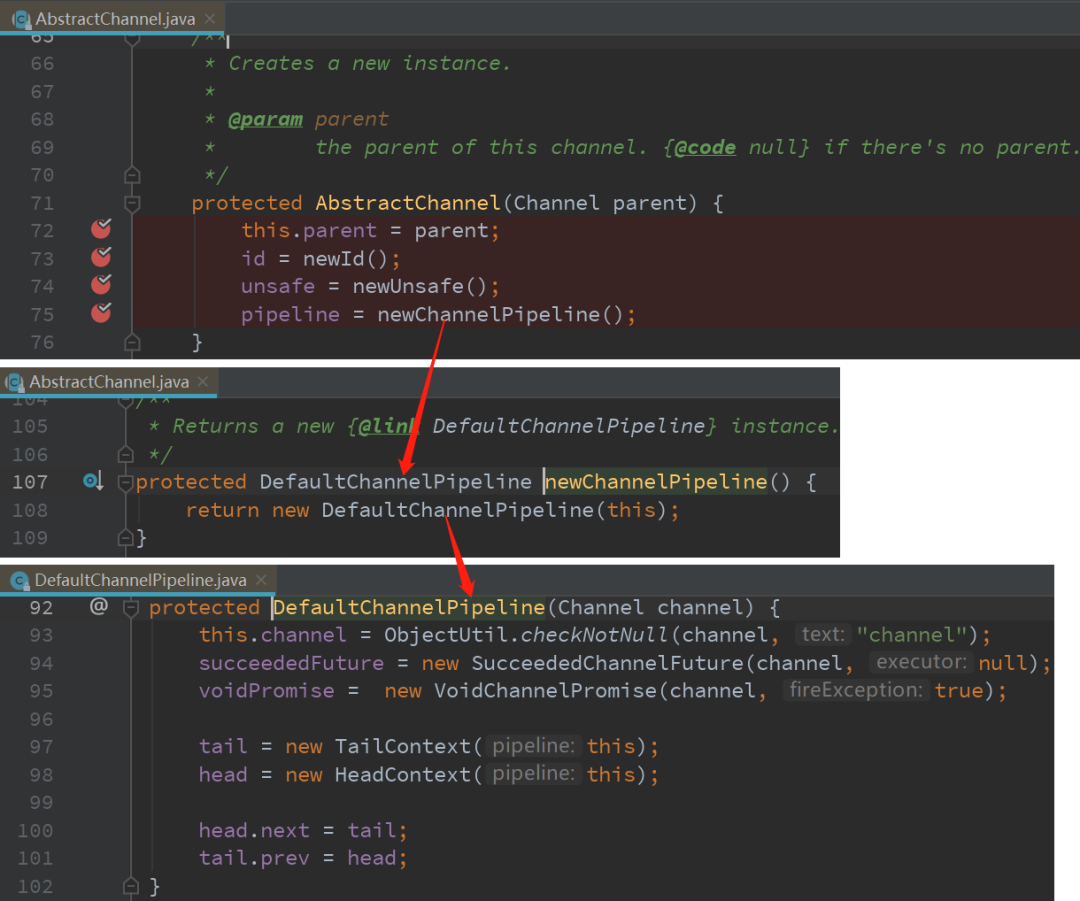1080x901 pixels.
Task: Collapse newChannelPipeline method at line 107
Action: [x=125, y=482]
